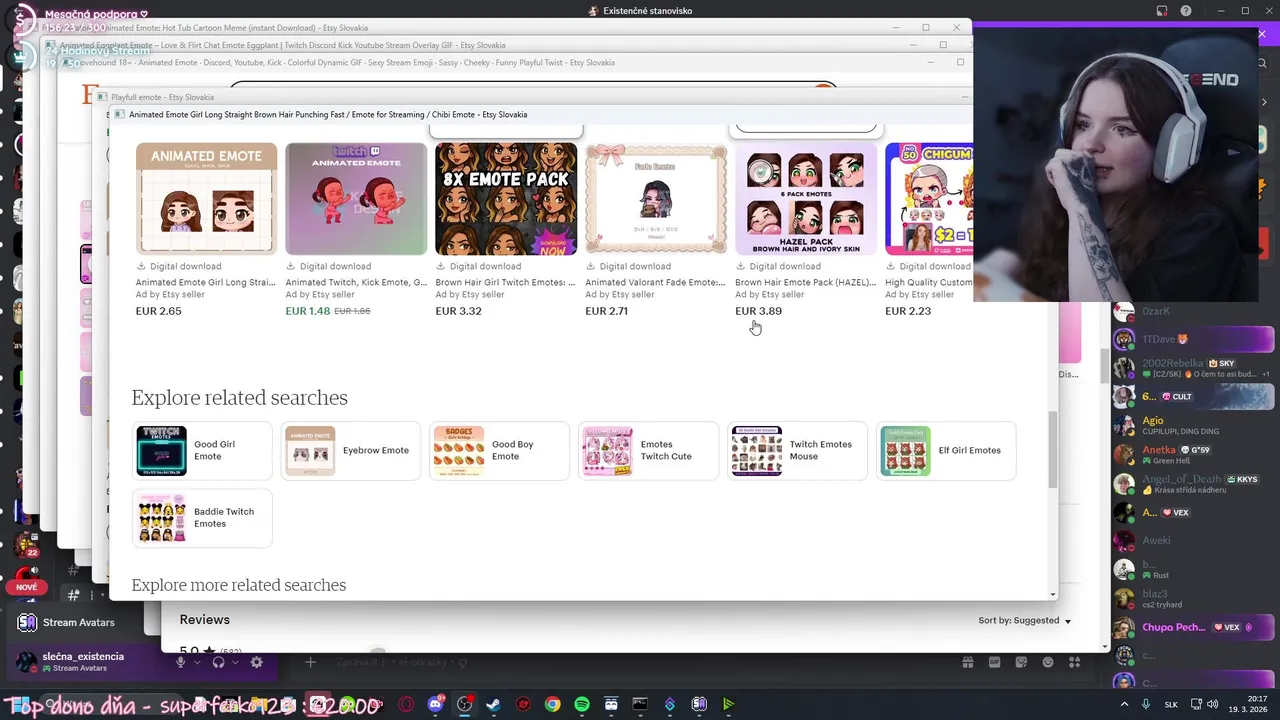This screenshot has width=1280, height=720.
Task: Click the 'Brown Hair Girl Twitch Emotes' listing title
Action: coord(505,282)
